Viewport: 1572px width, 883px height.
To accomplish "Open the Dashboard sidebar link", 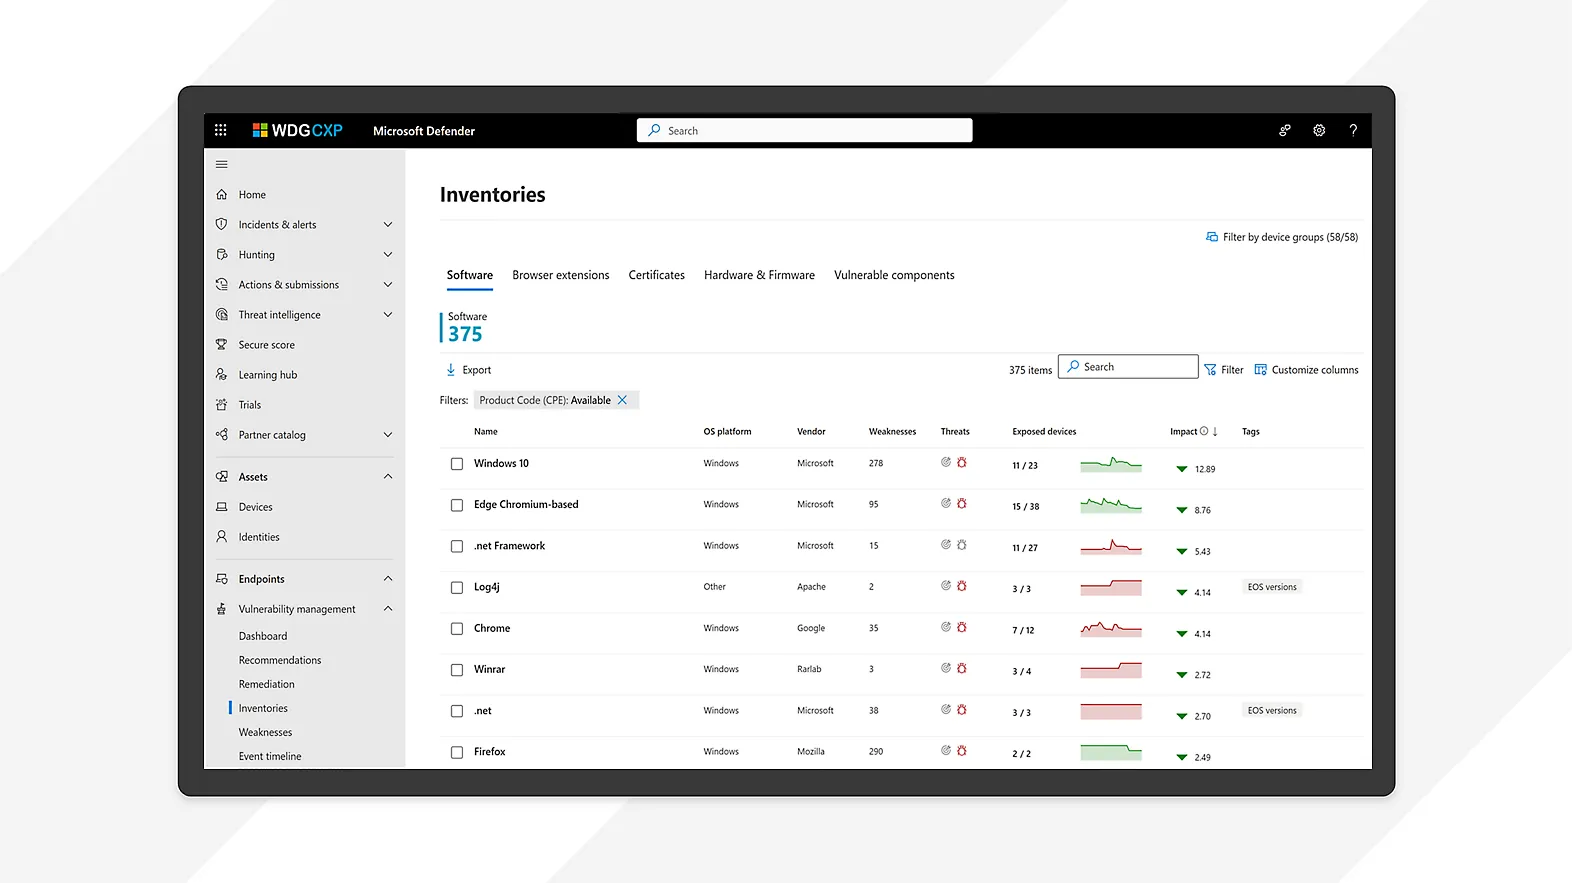I will point(263,636).
